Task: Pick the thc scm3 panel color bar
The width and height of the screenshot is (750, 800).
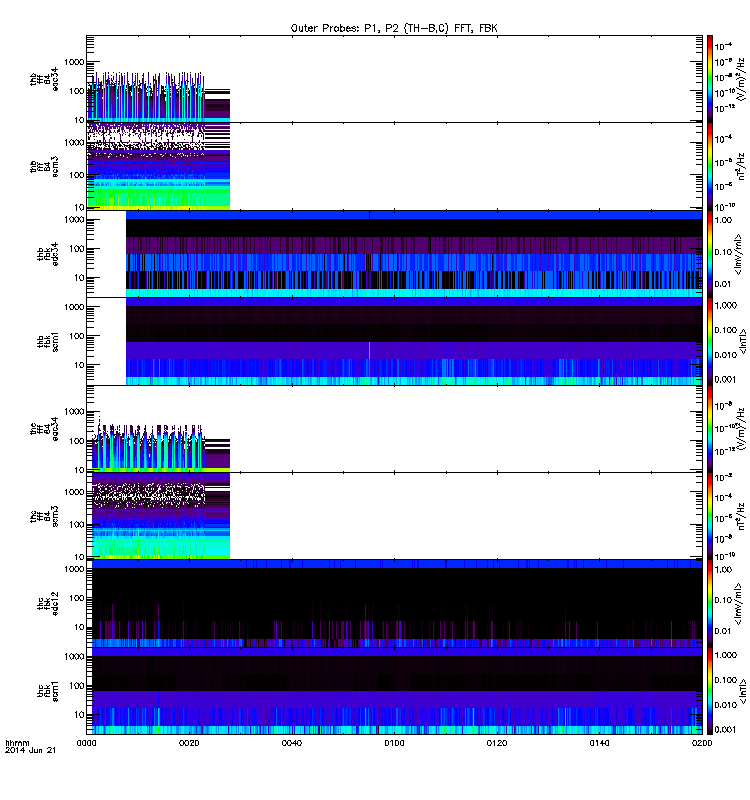Action: (x=710, y=516)
